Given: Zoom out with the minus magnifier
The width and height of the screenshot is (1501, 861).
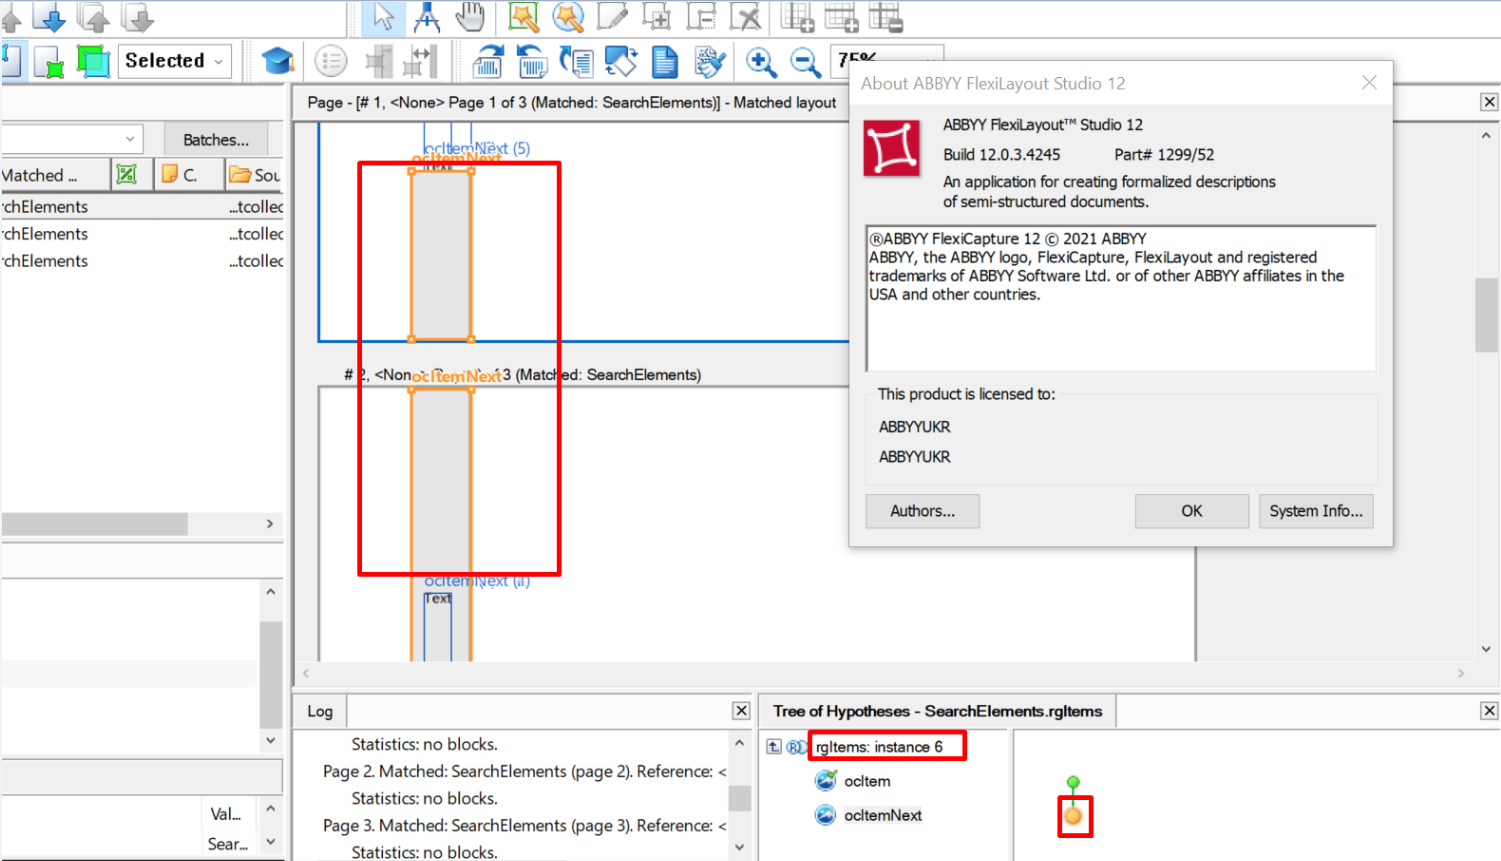Looking at the screenshot, I should pos(805,62).
